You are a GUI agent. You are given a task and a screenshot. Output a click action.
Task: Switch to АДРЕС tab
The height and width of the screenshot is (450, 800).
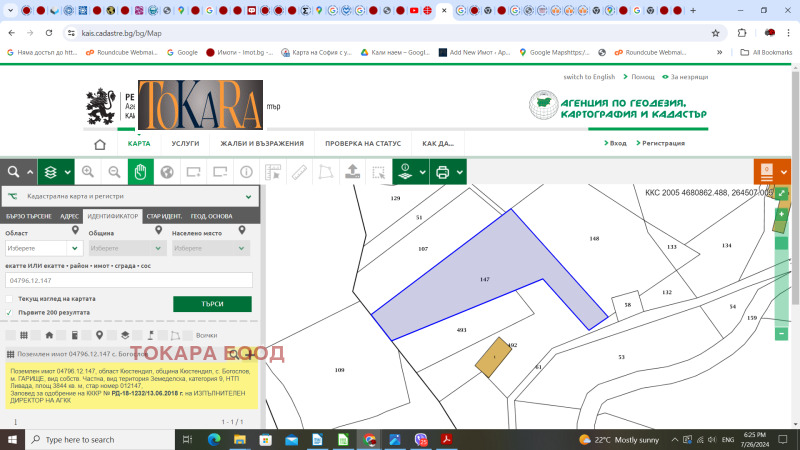69,216
